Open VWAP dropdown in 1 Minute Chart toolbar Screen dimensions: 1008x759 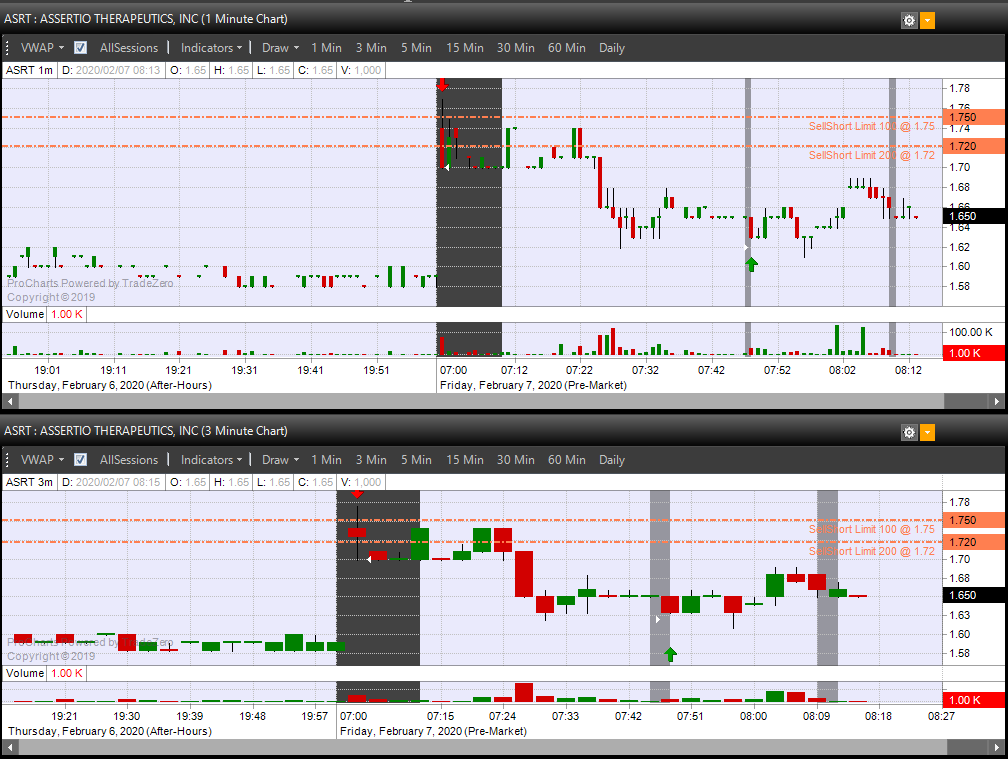click(42, 48)
